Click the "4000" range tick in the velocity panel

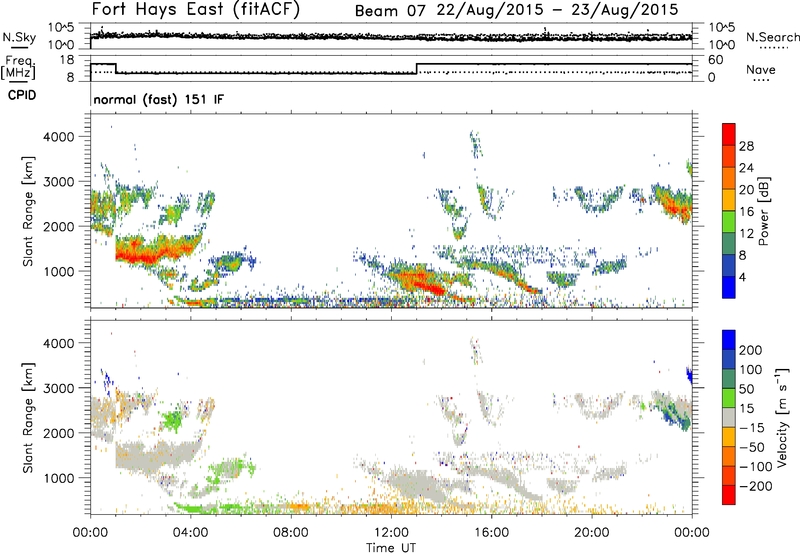(59, 343)
